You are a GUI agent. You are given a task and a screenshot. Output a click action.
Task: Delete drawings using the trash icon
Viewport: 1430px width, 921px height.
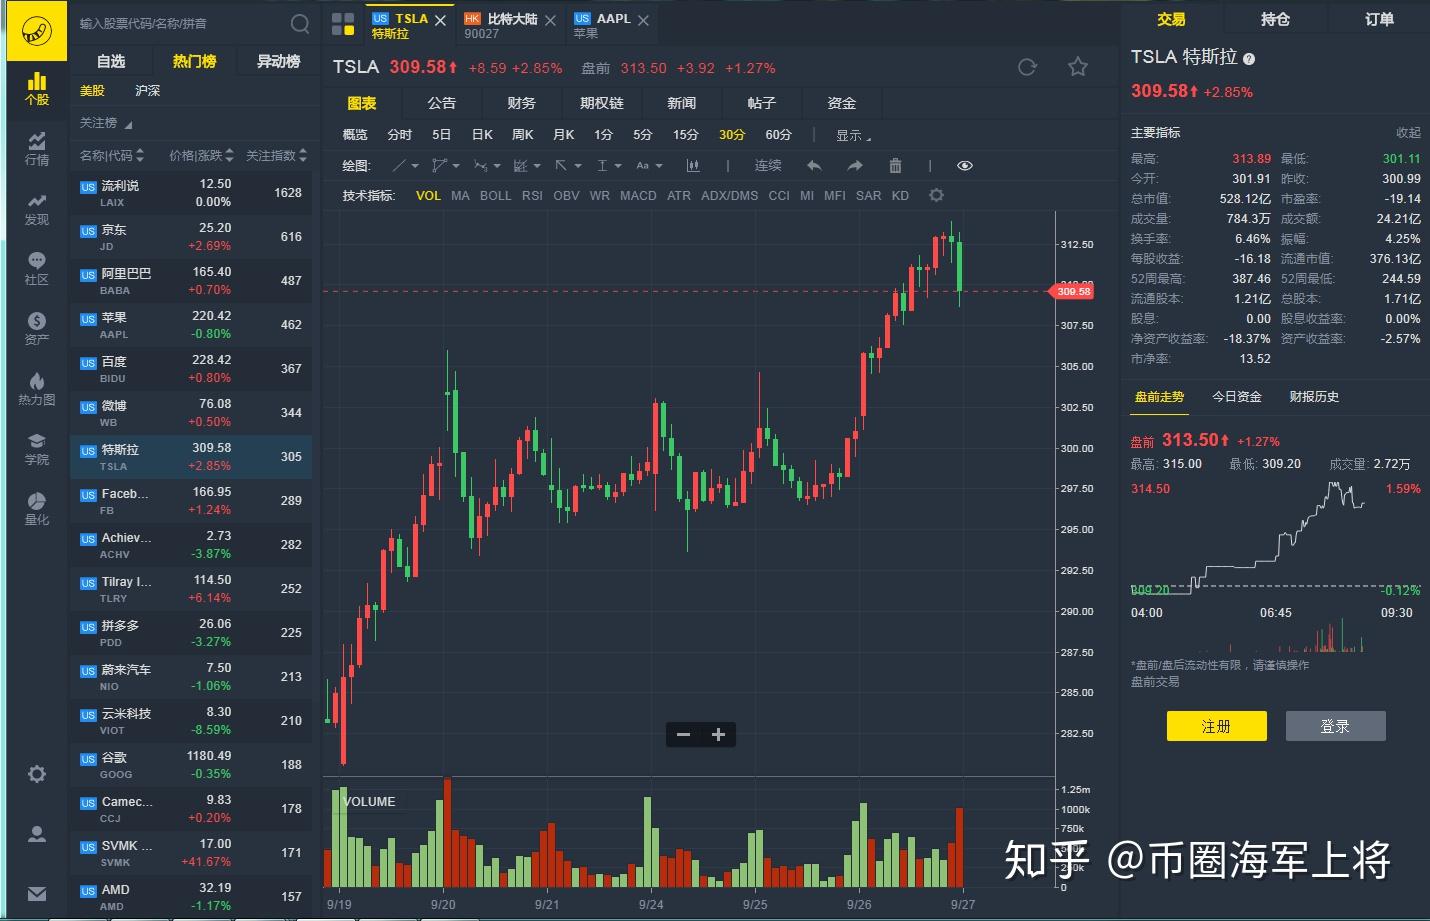pyautogui.click(x=894, y=165)
